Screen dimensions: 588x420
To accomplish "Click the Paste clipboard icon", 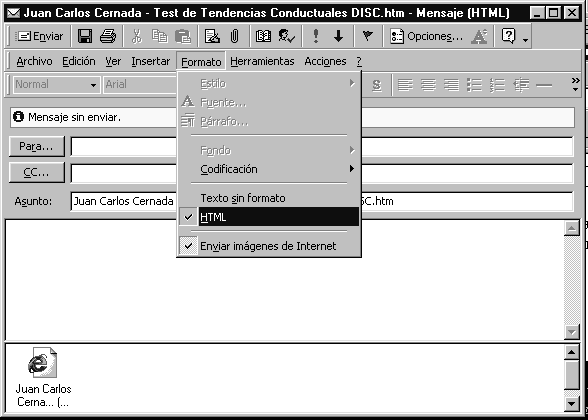I will click(x=183, y=36).
